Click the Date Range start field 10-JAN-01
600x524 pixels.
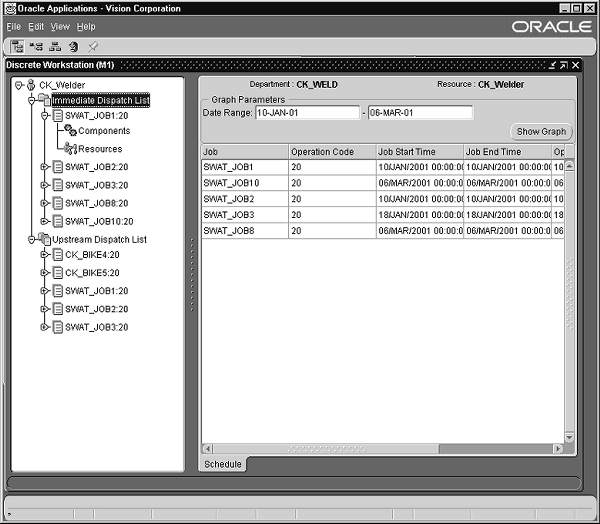tap(308, 113)
